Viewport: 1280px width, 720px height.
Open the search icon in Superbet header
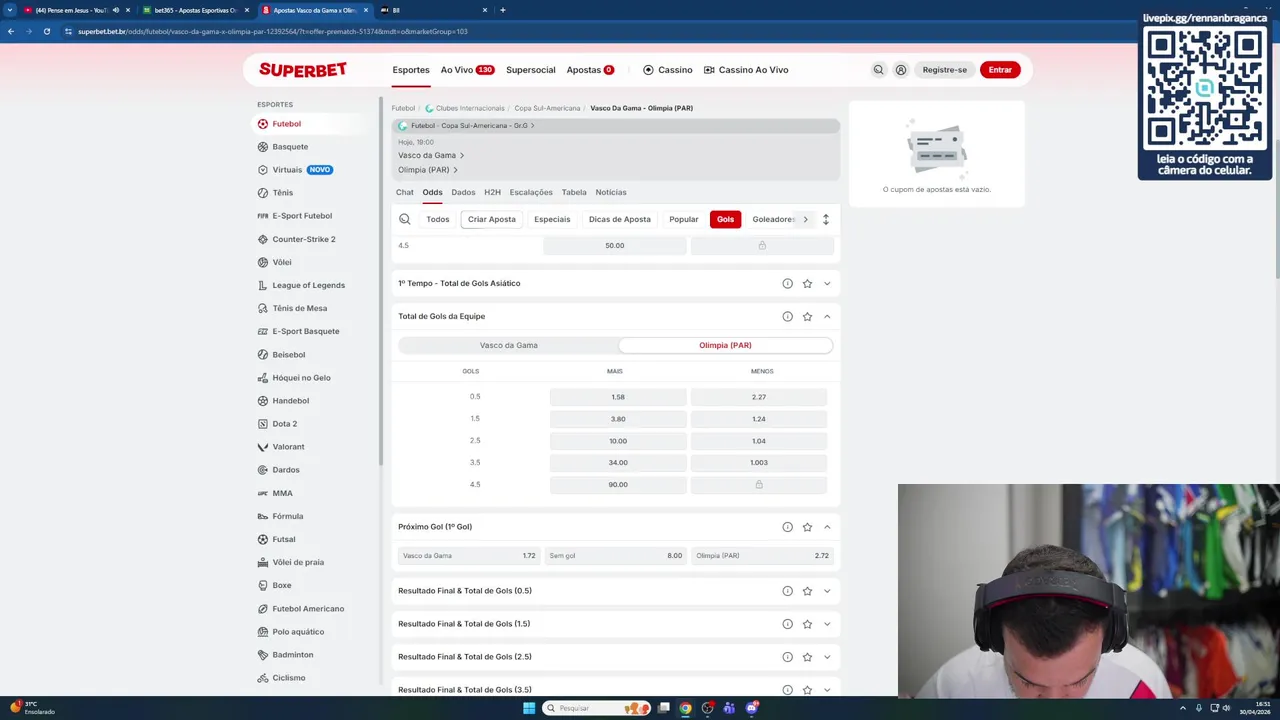pyautogui.click(x=878, y=70)
